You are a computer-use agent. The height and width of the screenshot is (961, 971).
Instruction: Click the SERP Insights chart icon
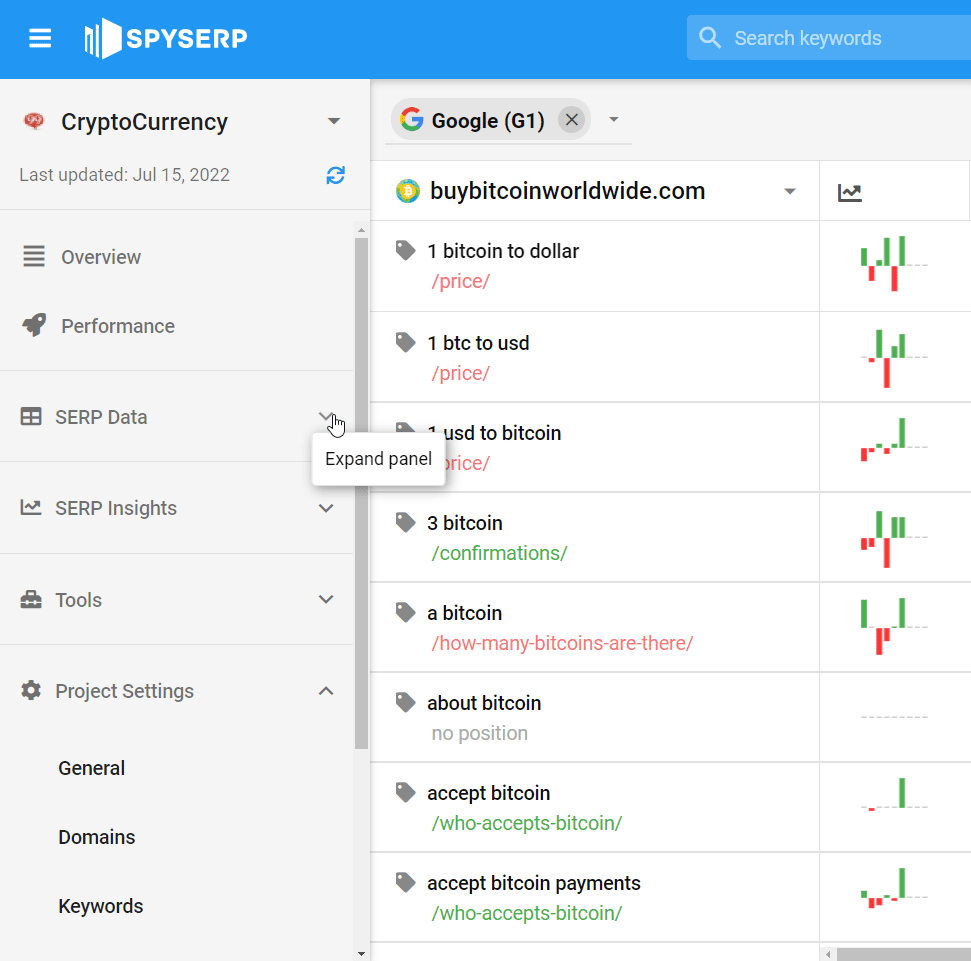[31, 508]
